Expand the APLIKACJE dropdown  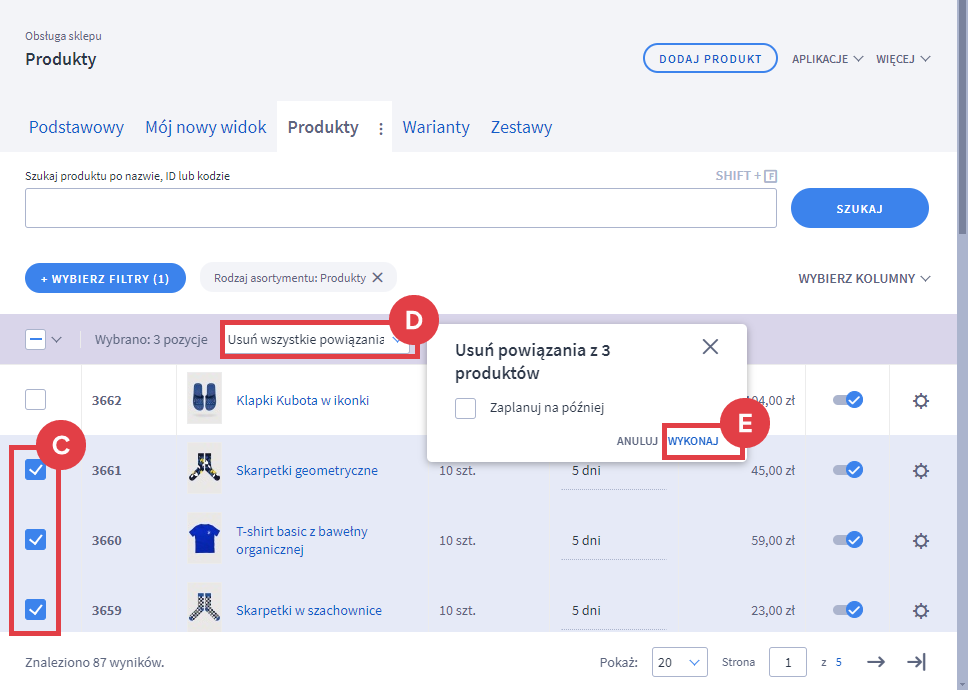[x=827, y=59]
